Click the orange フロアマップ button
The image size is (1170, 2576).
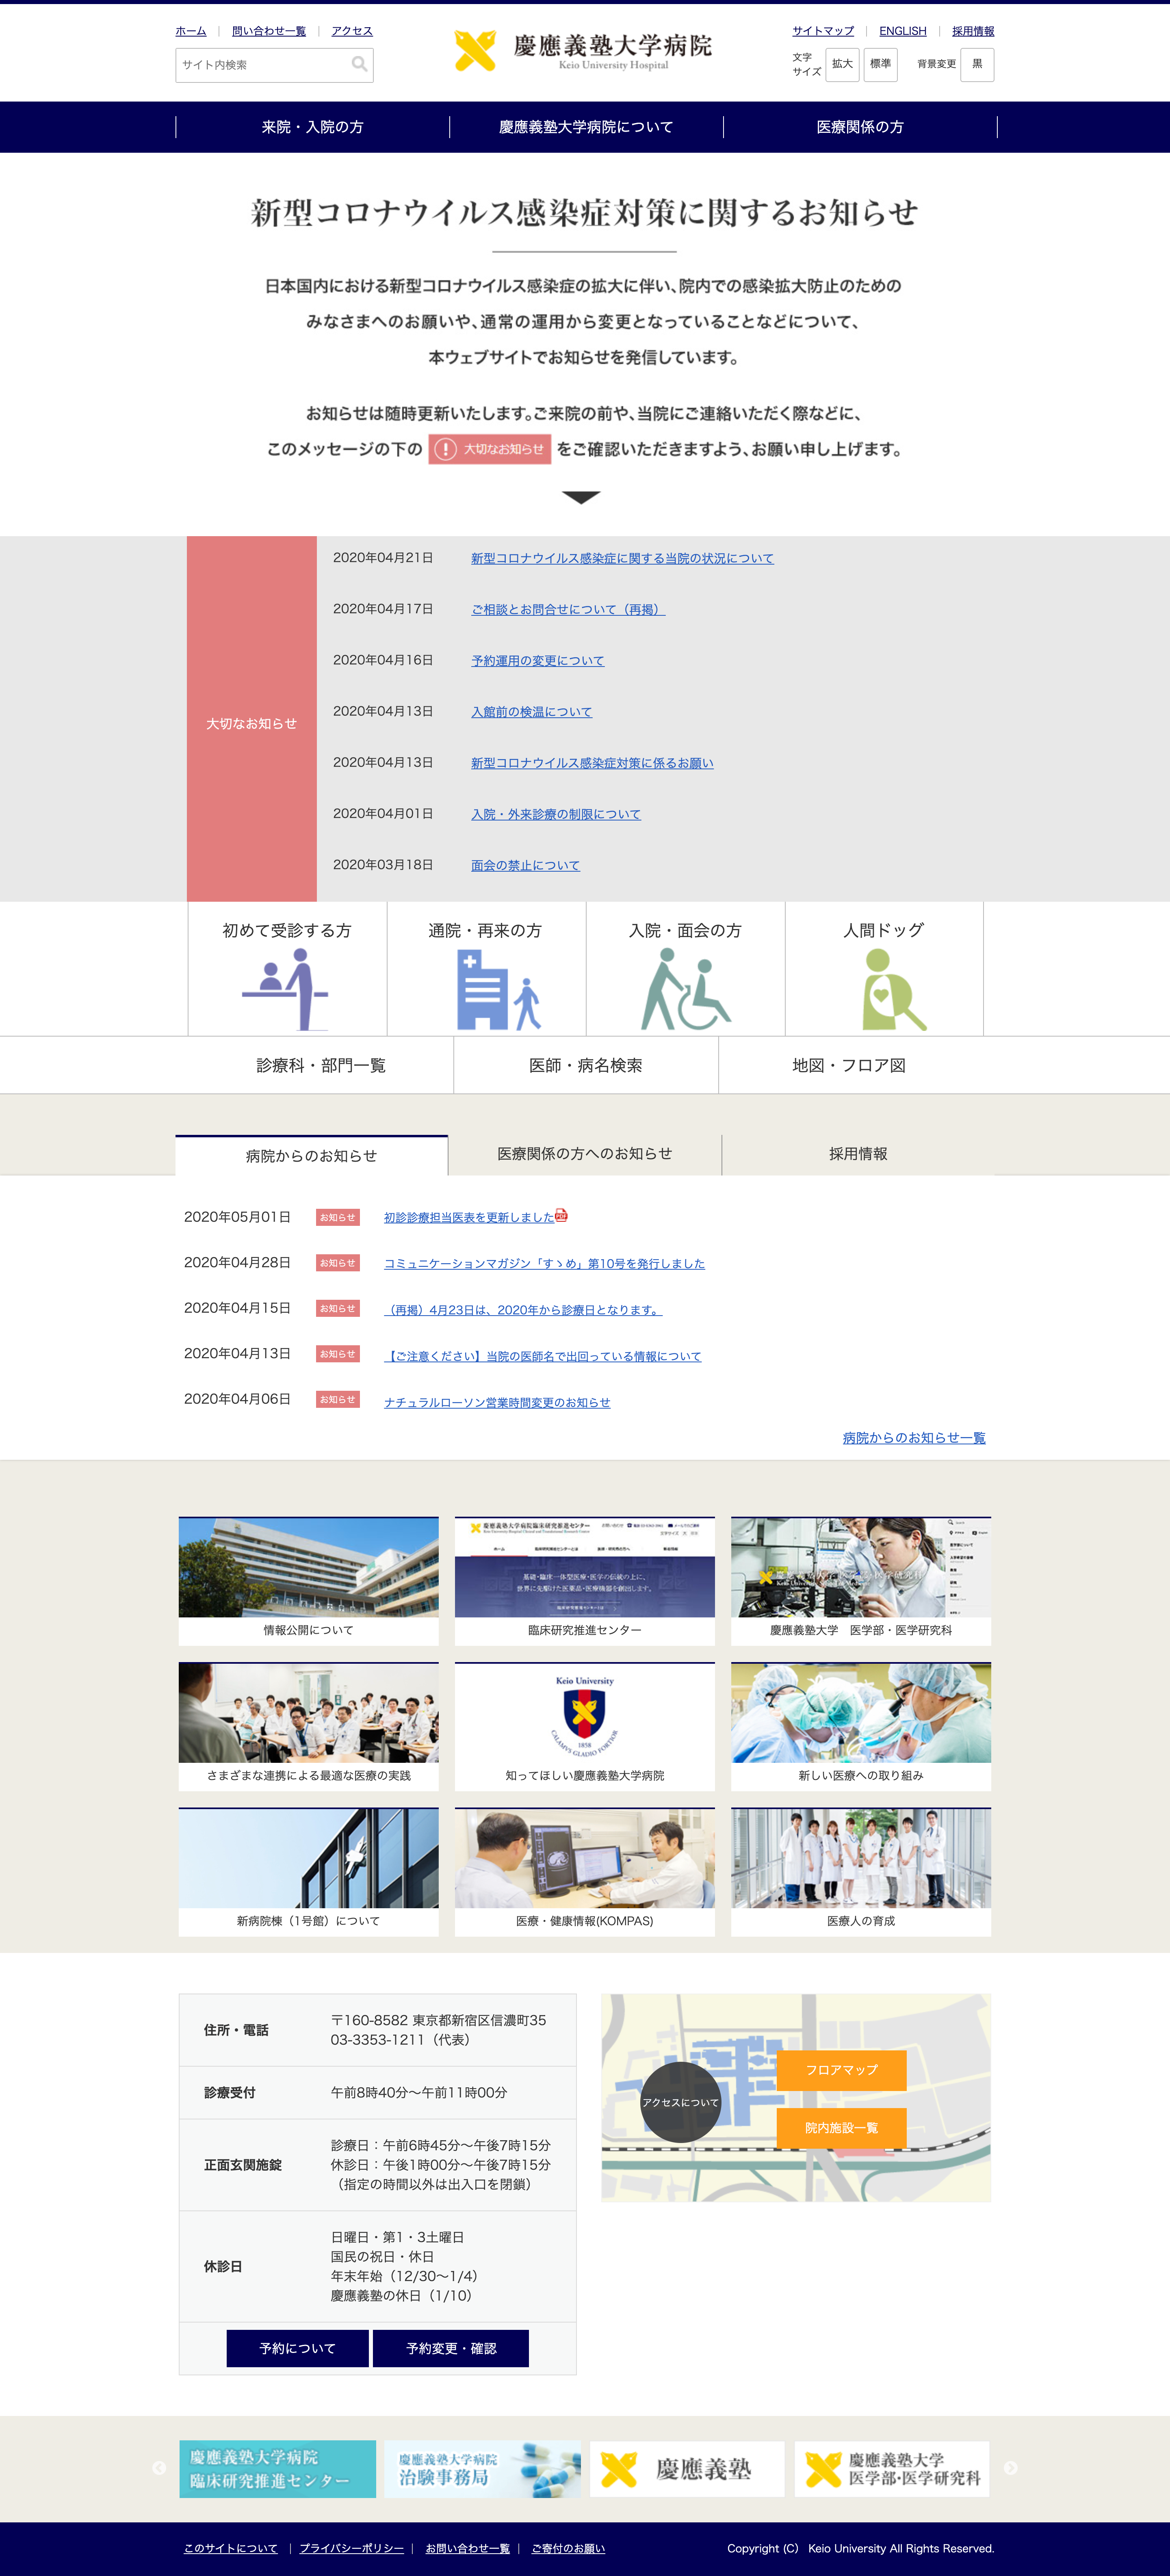tap(842, 2069)
